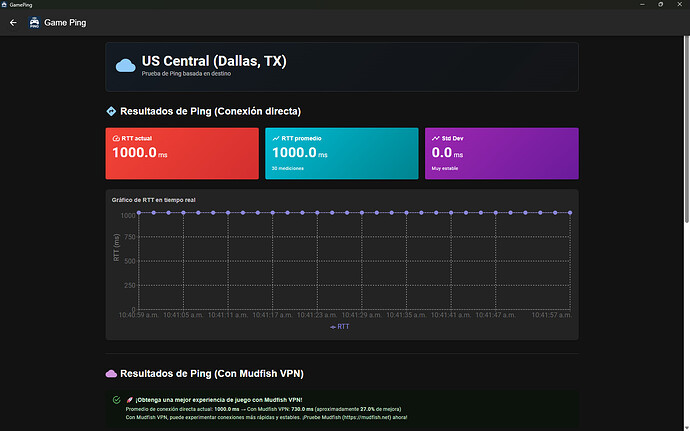The width and height of the screenshot is (690, 431).
Task: Click the cloud icon beside US Central
Action: pos(125,66)
